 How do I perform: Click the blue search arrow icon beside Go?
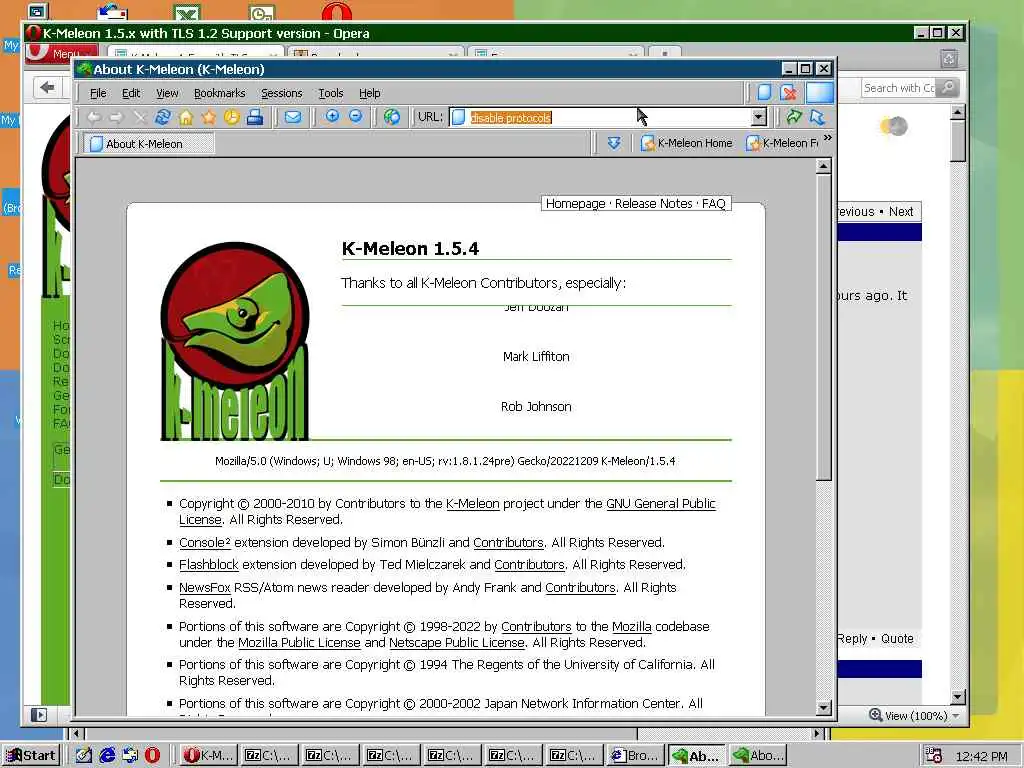pyautogui.click(x=817, y=117)
